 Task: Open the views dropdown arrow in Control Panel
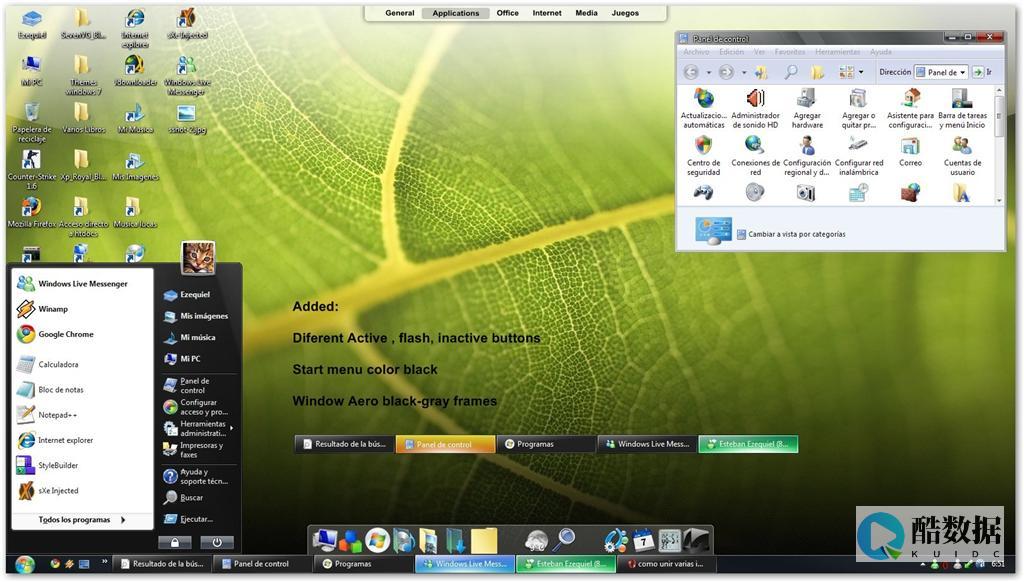coord(859,72)
